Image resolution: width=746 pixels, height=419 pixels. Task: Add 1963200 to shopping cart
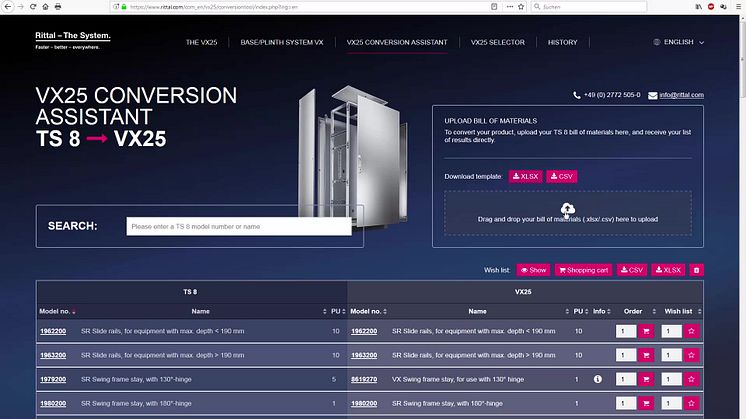[x=646, y=355]
